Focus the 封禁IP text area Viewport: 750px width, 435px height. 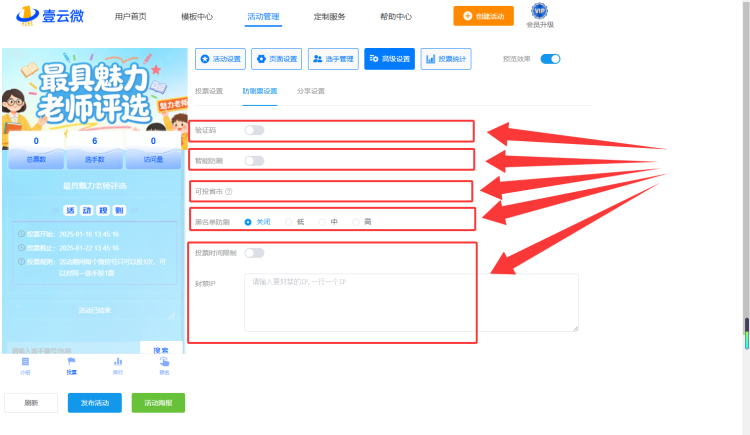point(411,302)
